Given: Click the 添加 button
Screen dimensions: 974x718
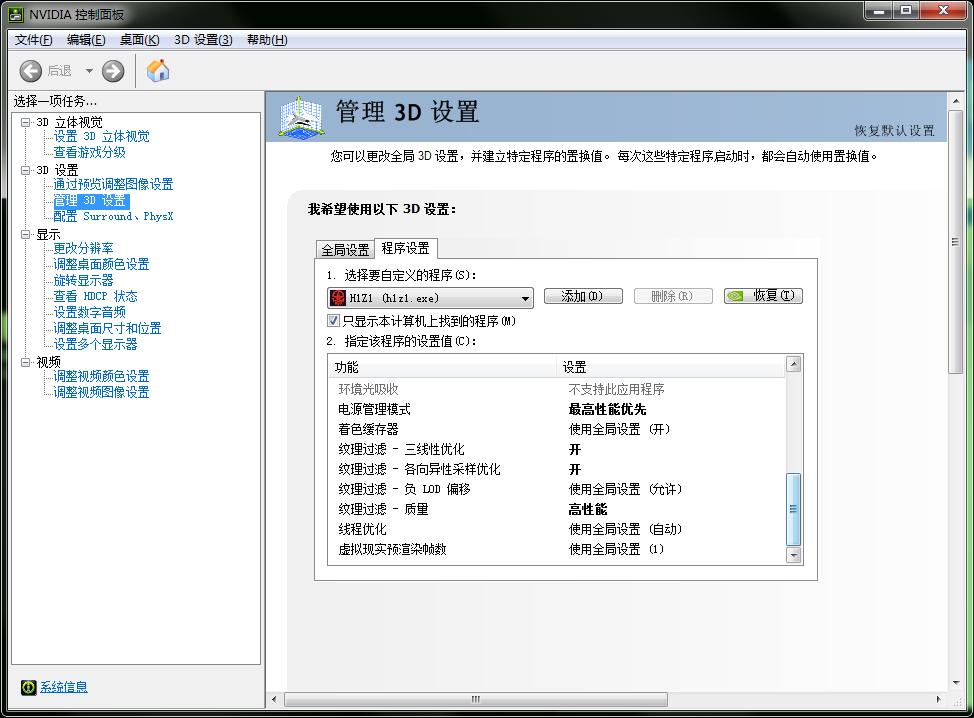Looking at the screenshot, I should [583, 297].
